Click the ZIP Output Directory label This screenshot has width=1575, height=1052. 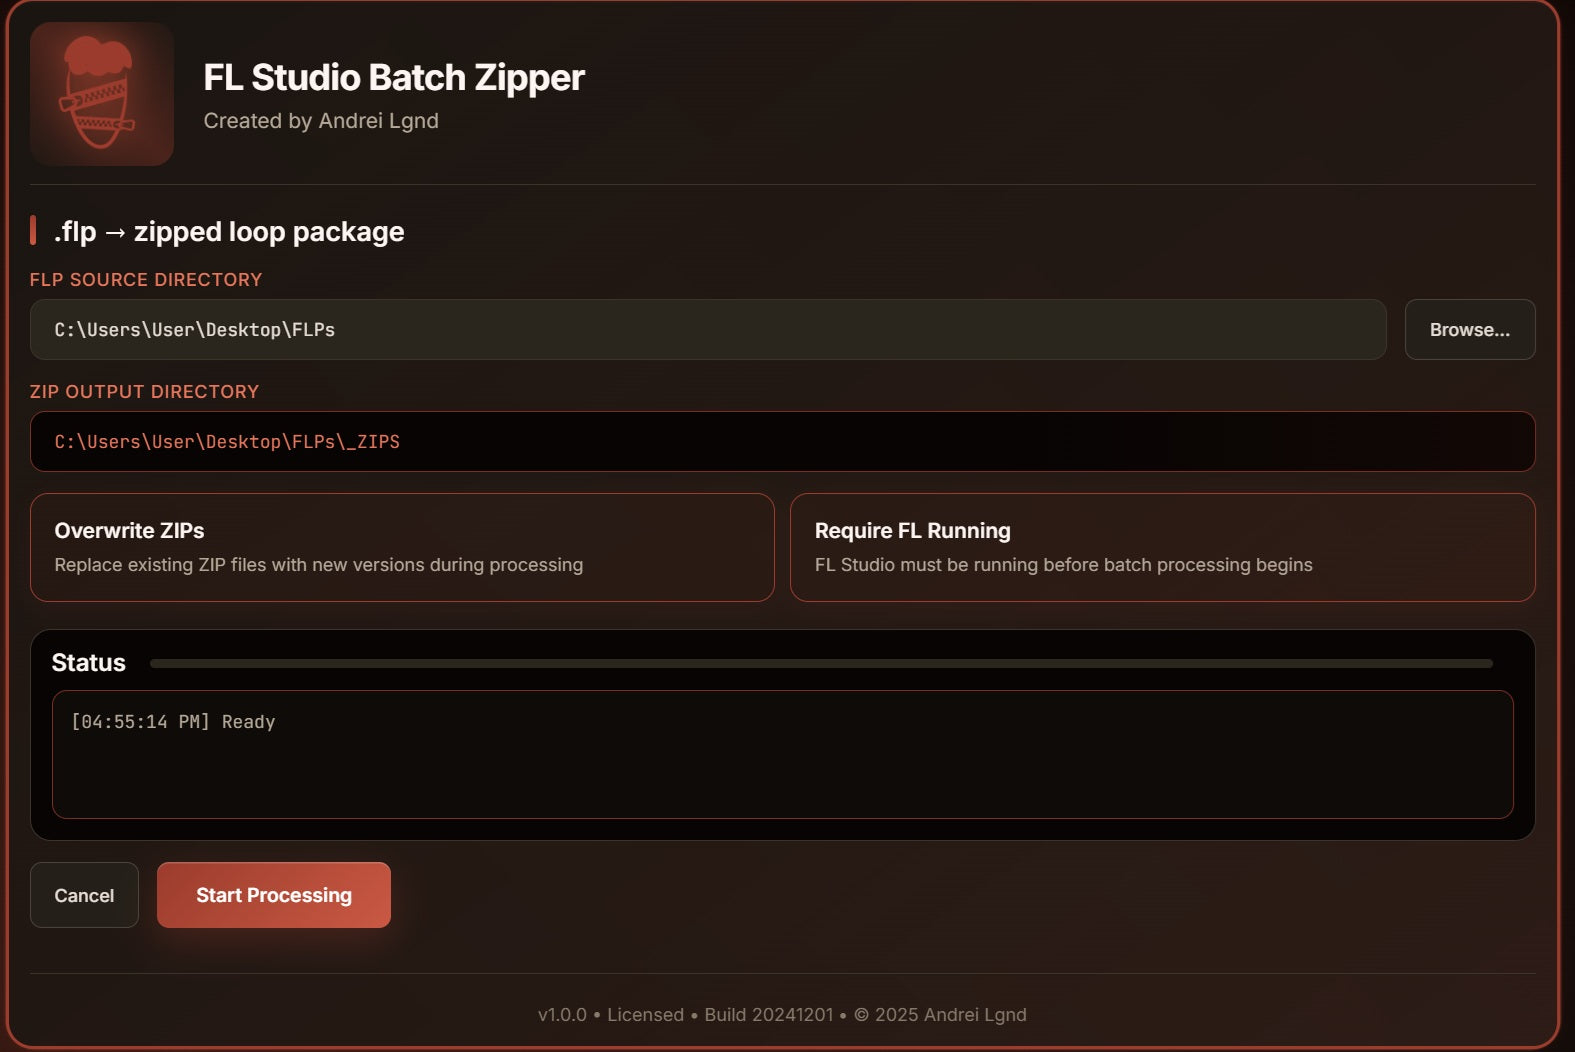tap(144, 392)
